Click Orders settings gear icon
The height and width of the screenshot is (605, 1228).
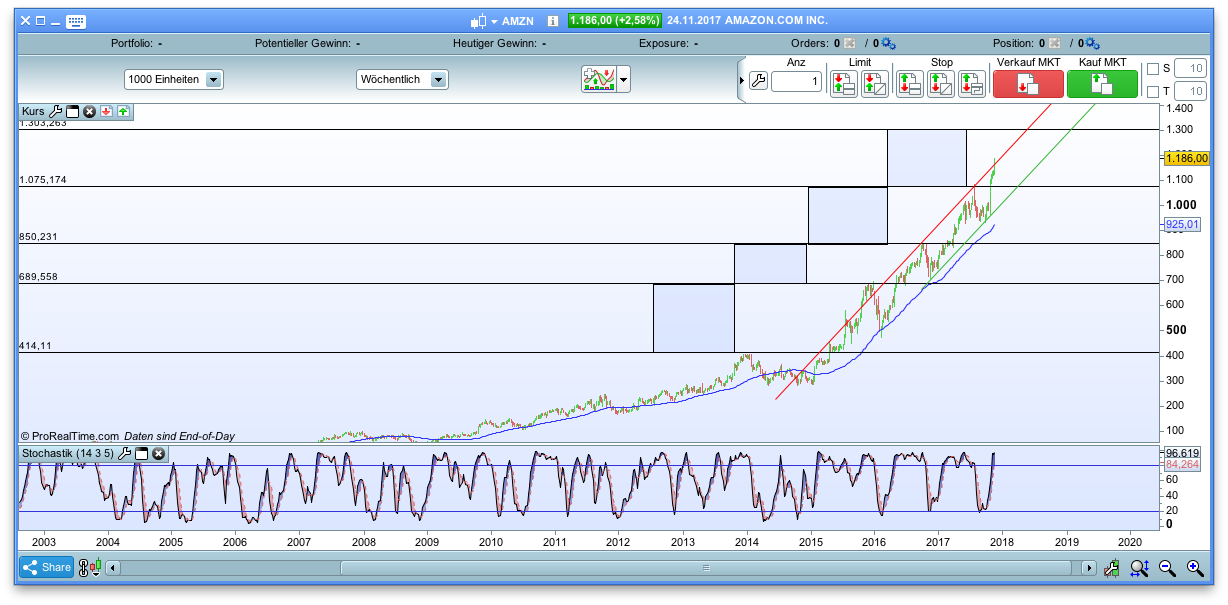888,44
